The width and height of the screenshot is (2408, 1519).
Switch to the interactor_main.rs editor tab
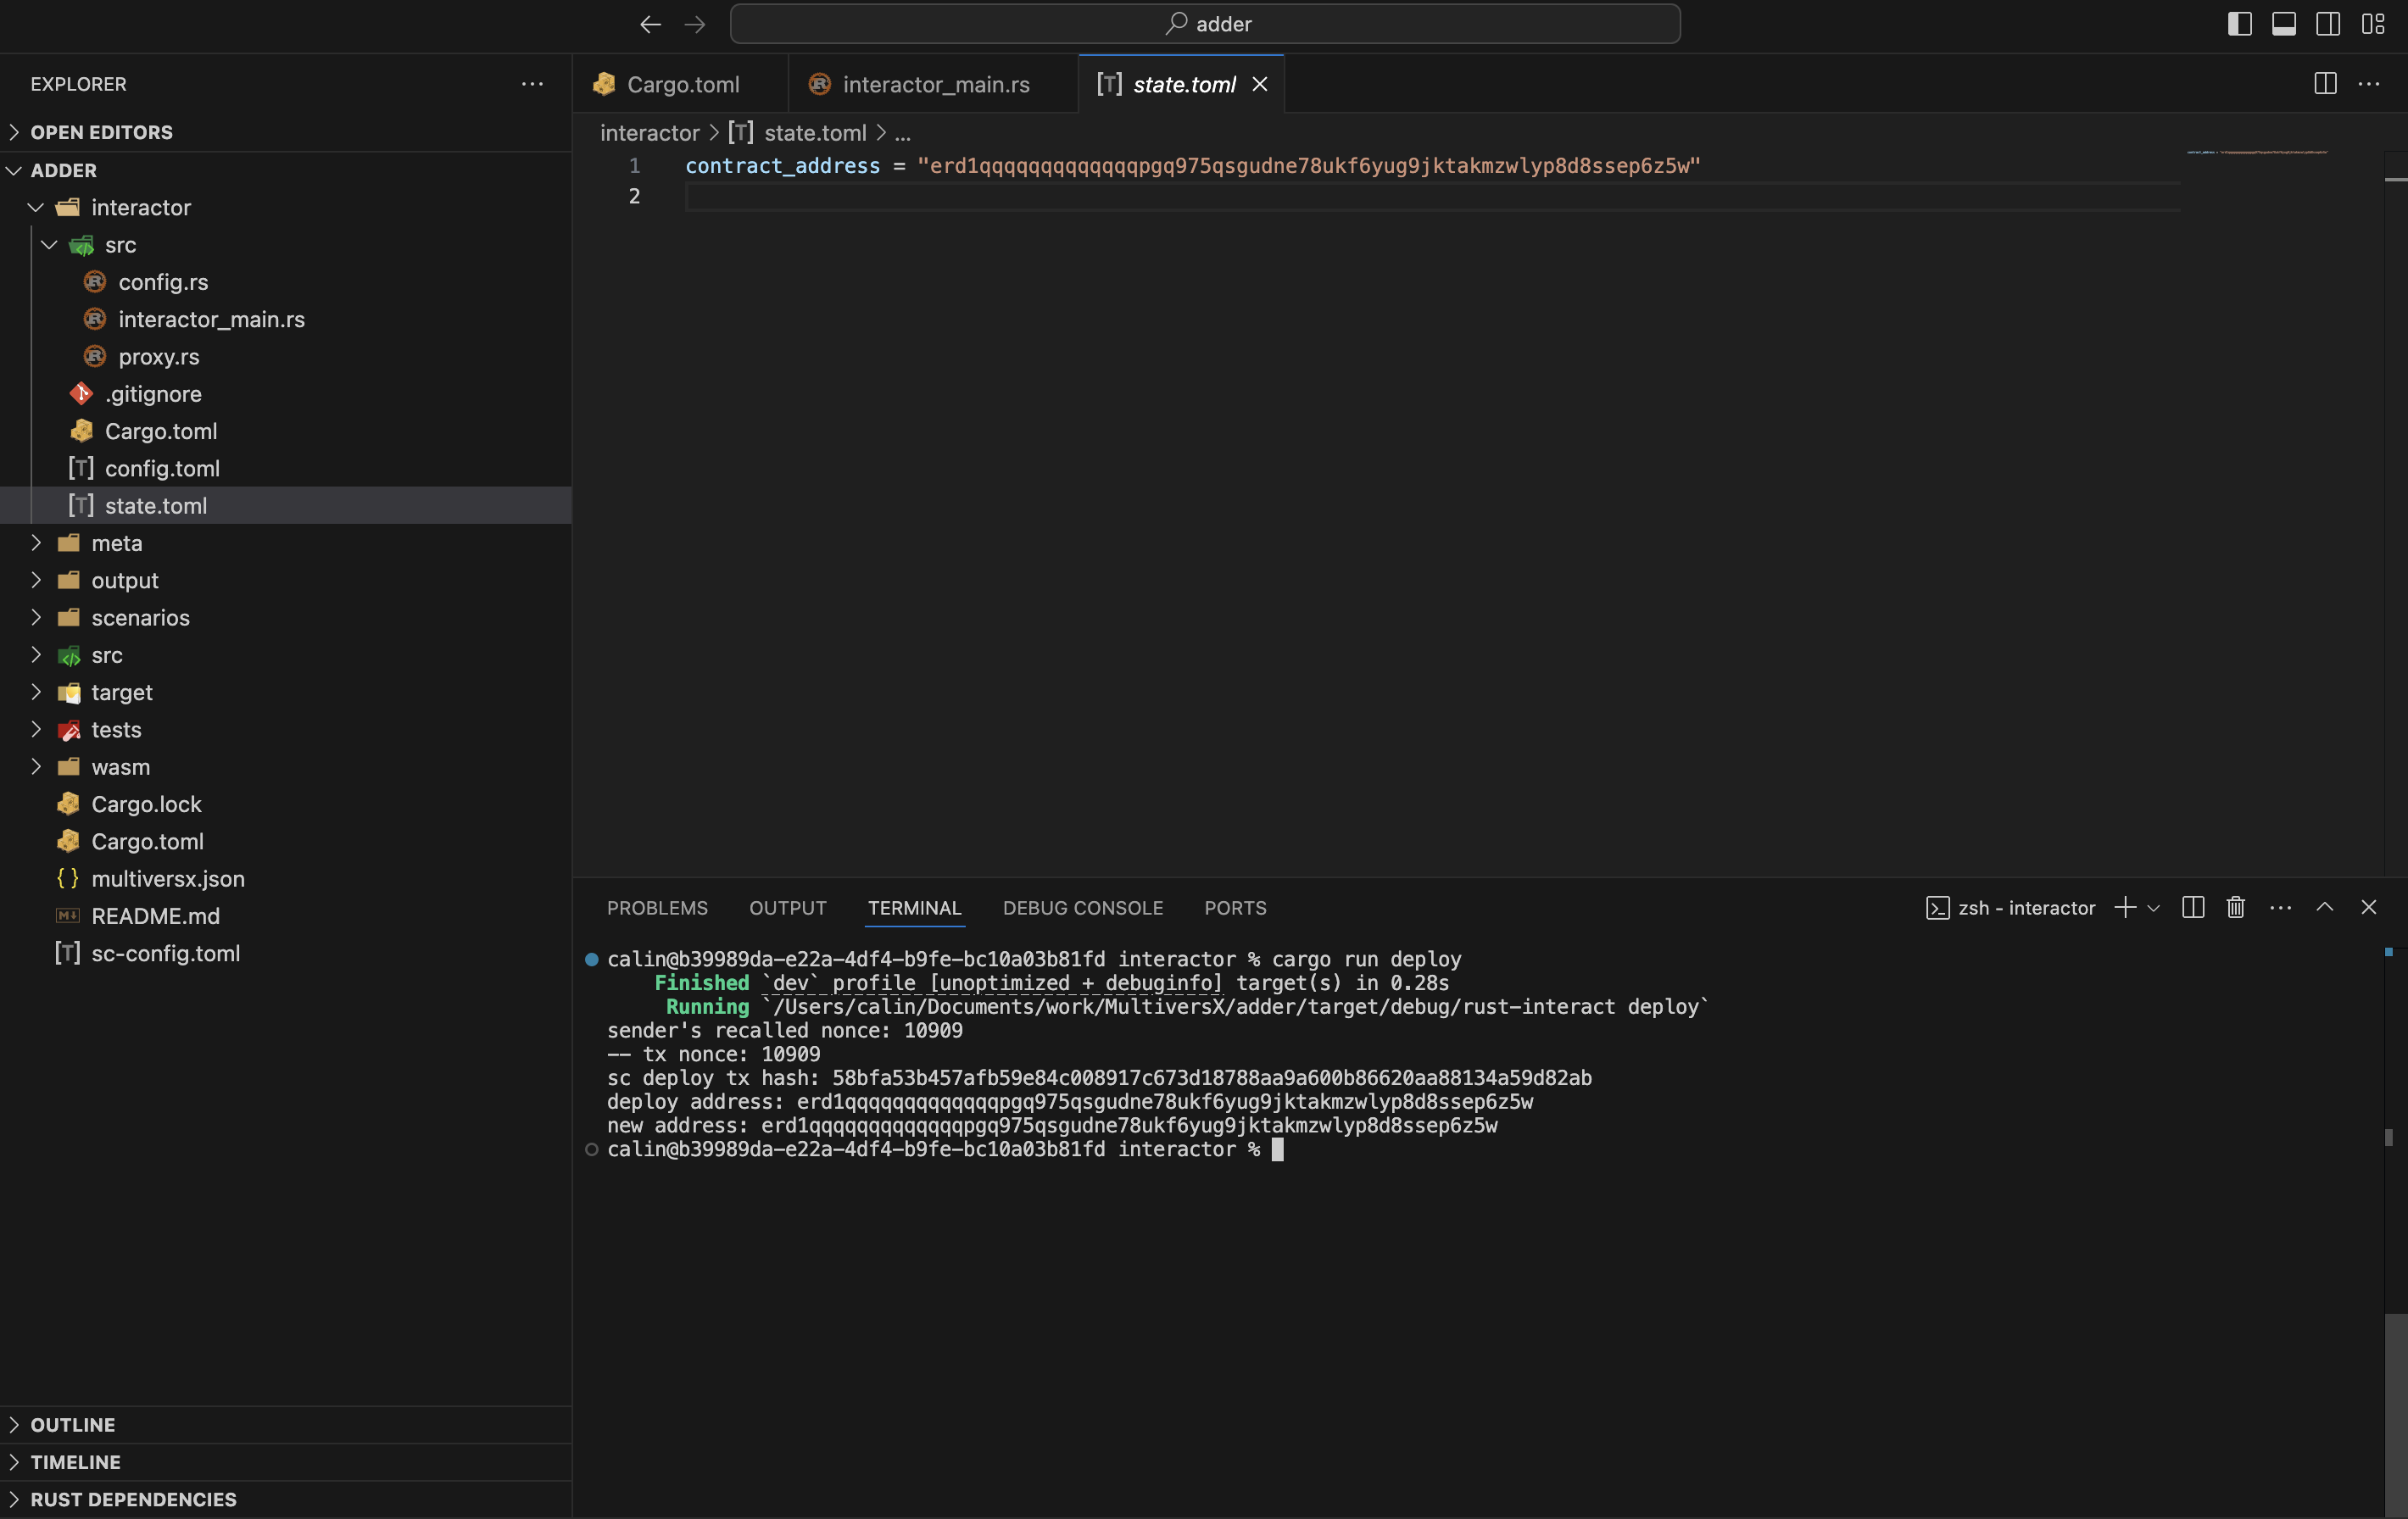934,84
